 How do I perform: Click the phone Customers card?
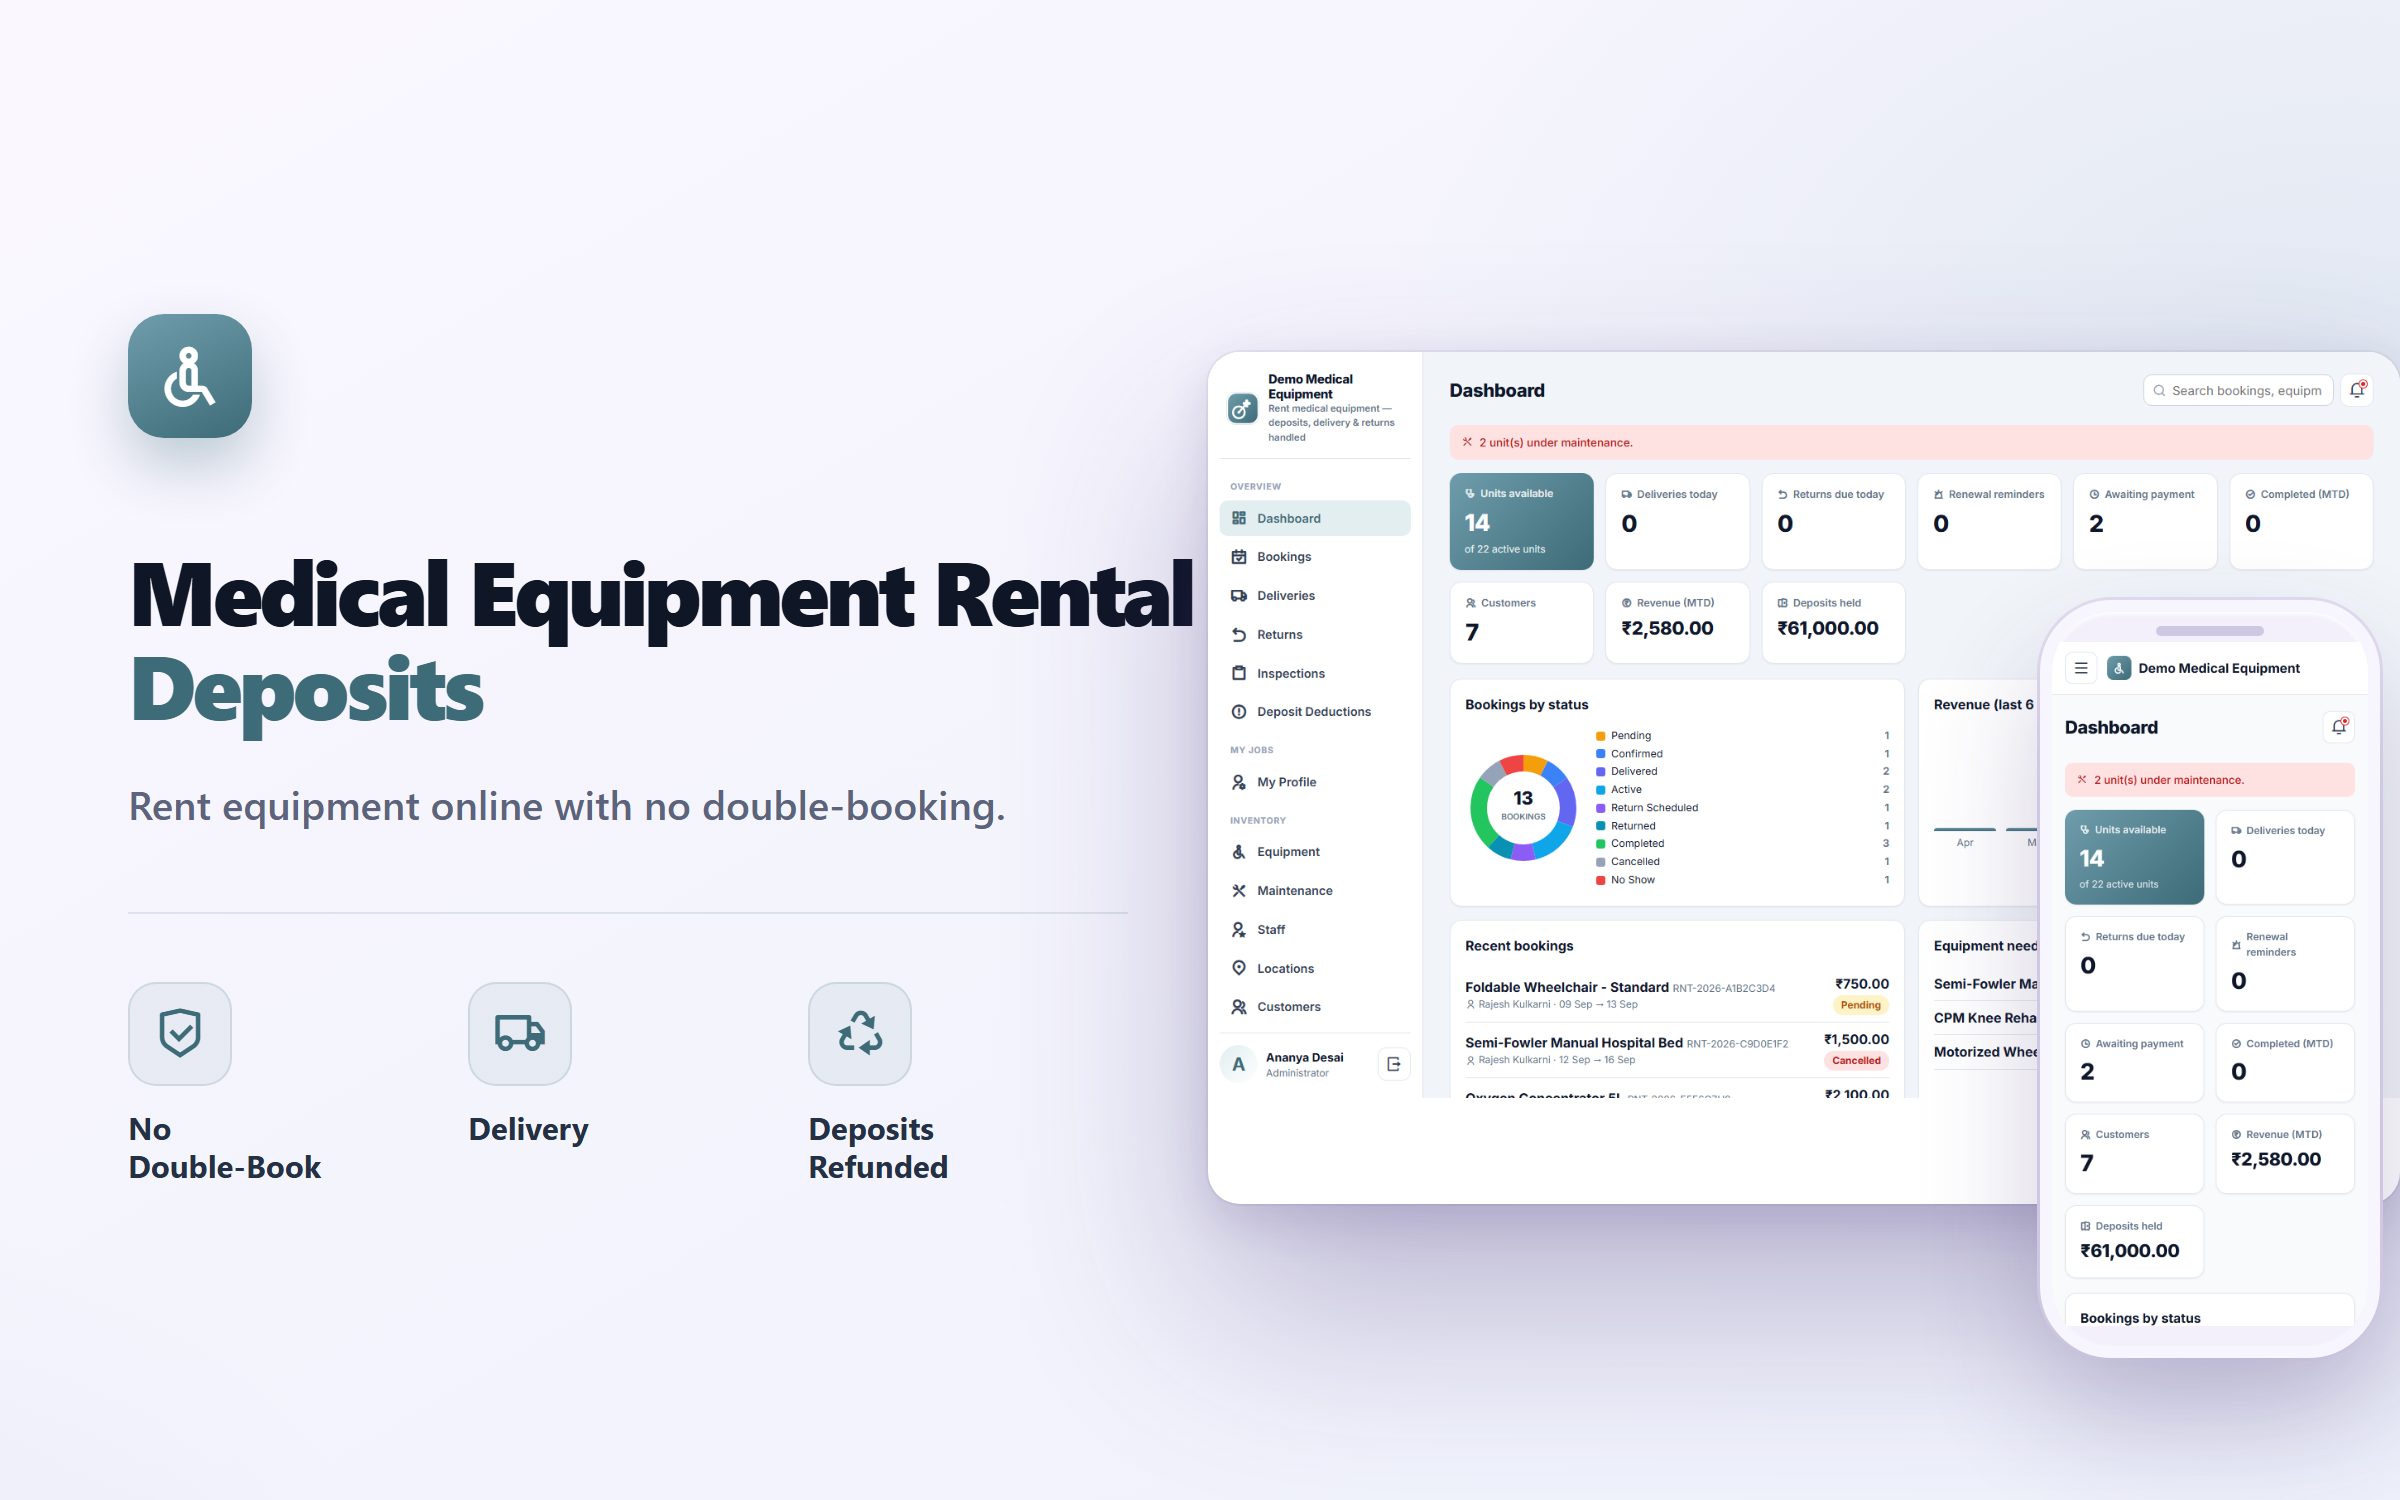(2134, 1153)
